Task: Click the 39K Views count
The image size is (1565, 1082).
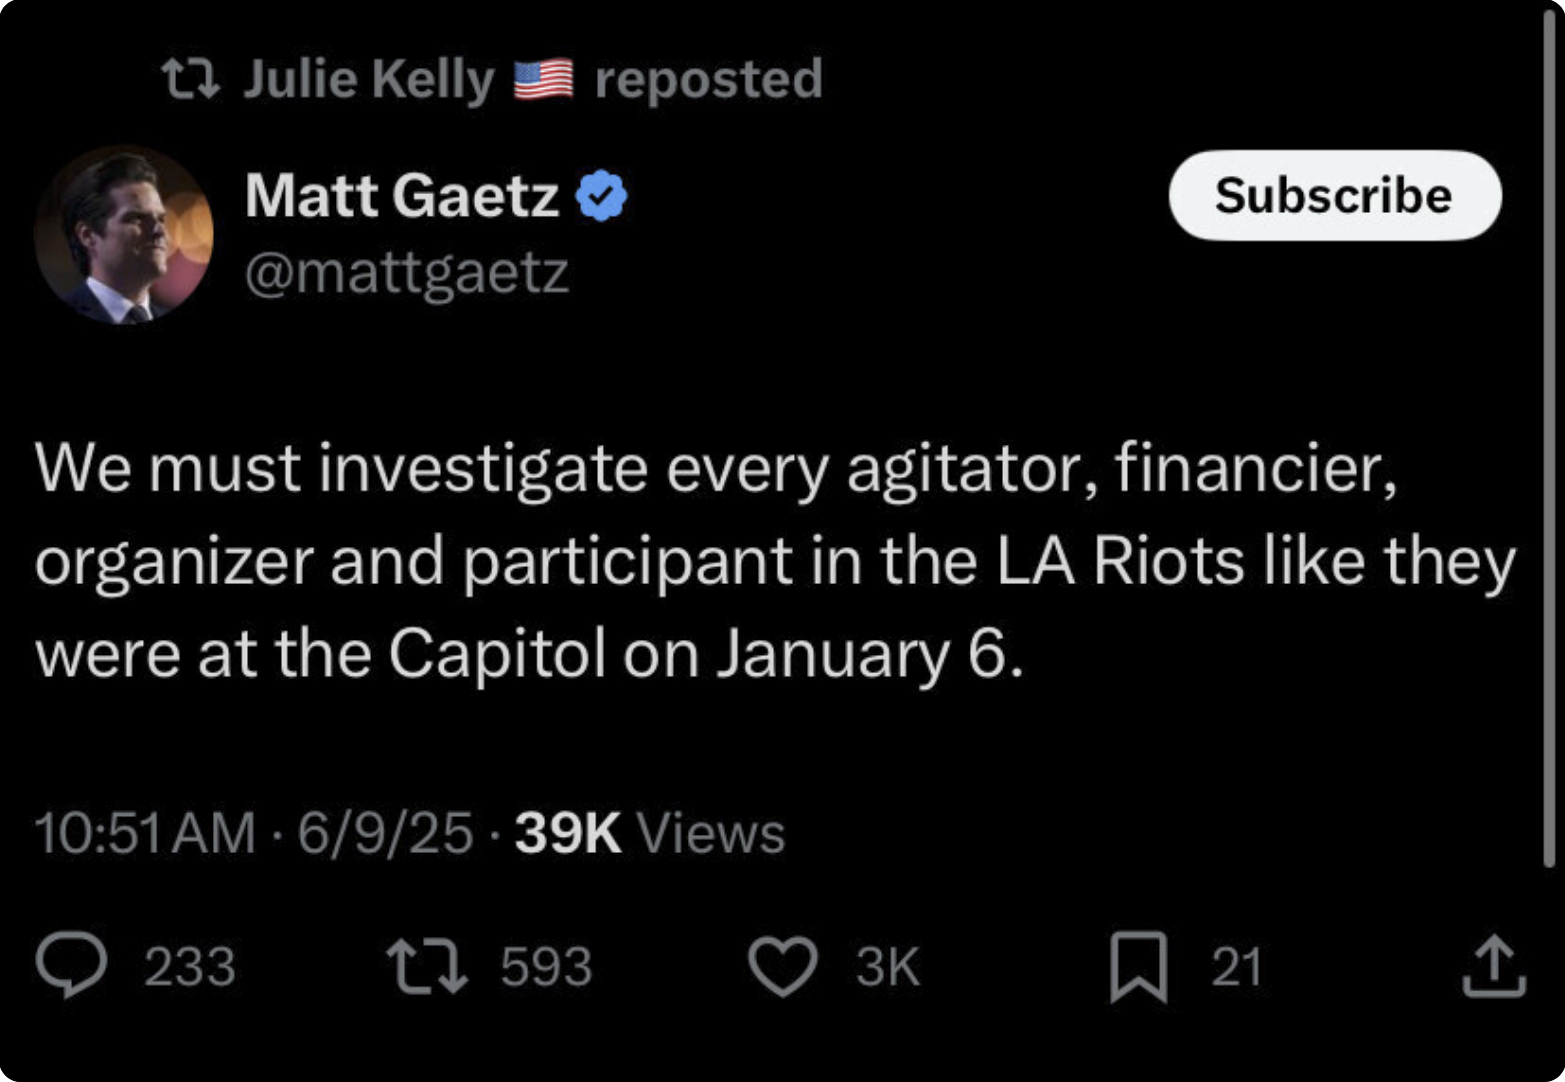Action: point(649,833)
